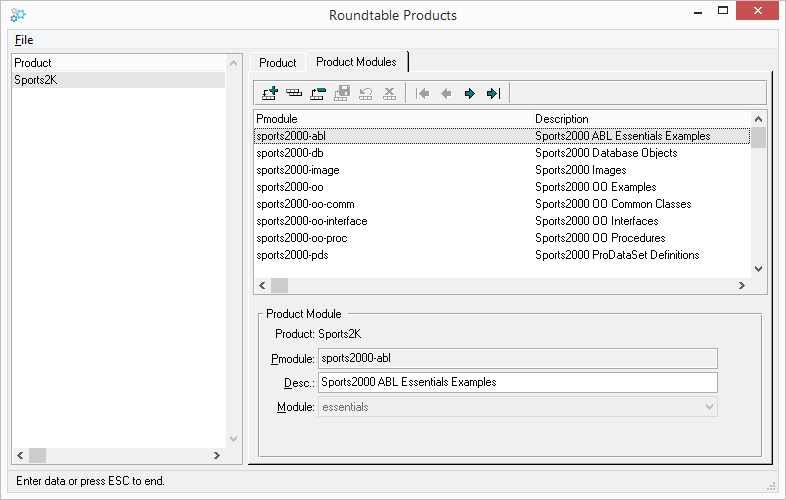Maximize the Roundtable Products window
The image size is (786, 500).
point(723,11)
